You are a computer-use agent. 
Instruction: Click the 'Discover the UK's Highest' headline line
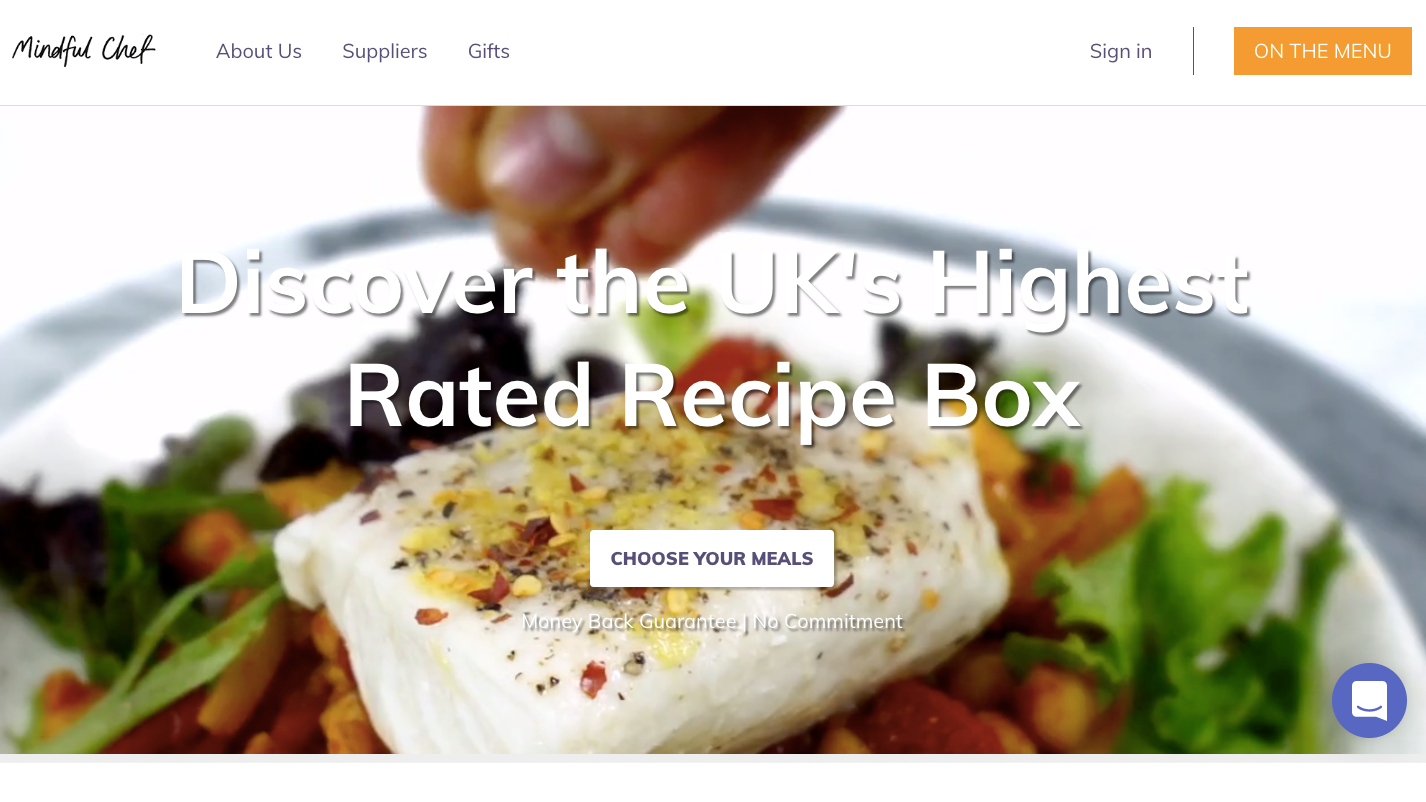713,284
